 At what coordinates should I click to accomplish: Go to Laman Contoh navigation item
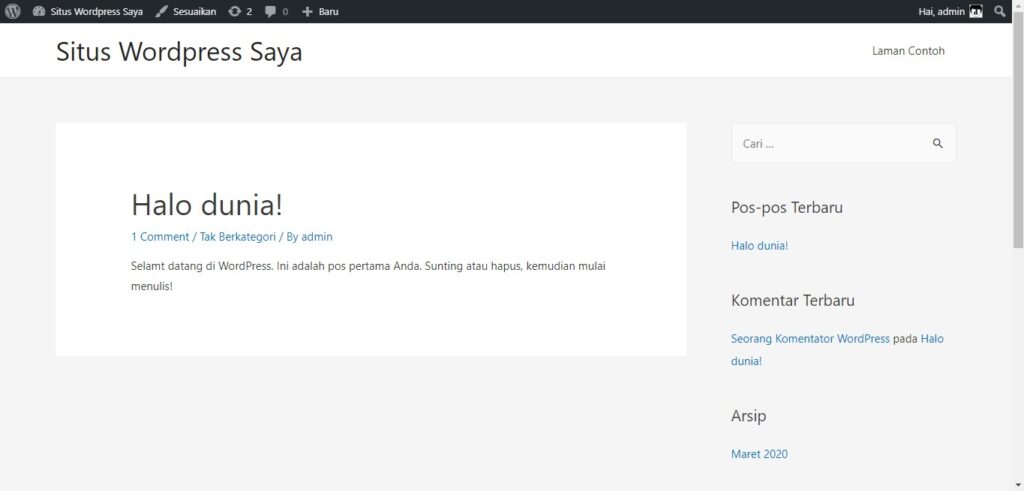(x=908, y=51)
